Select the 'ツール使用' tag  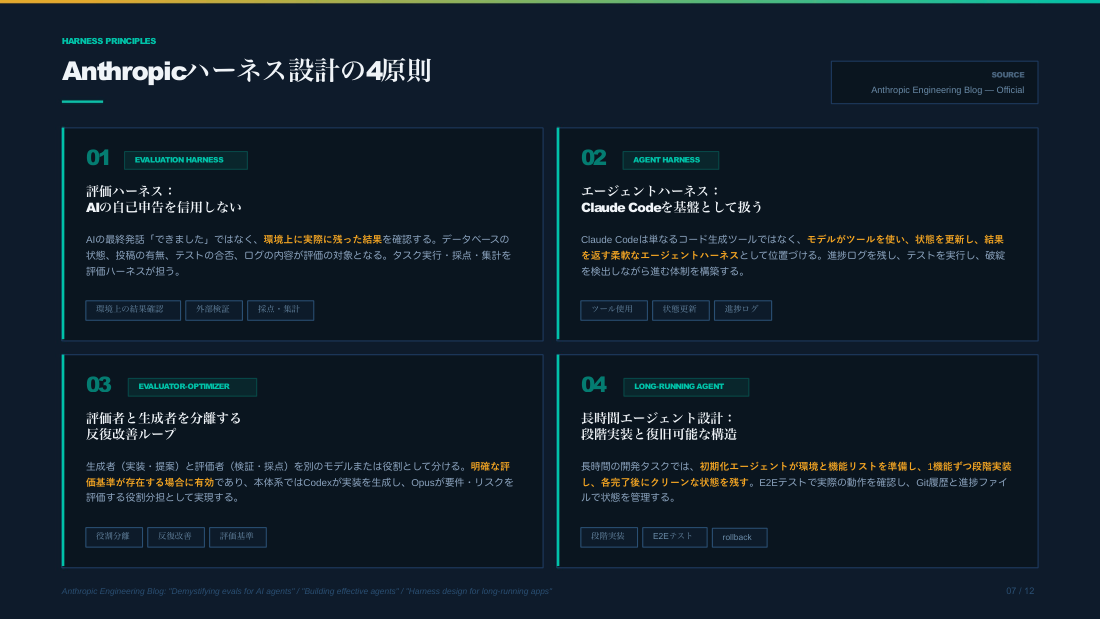(x=613, y=310)
